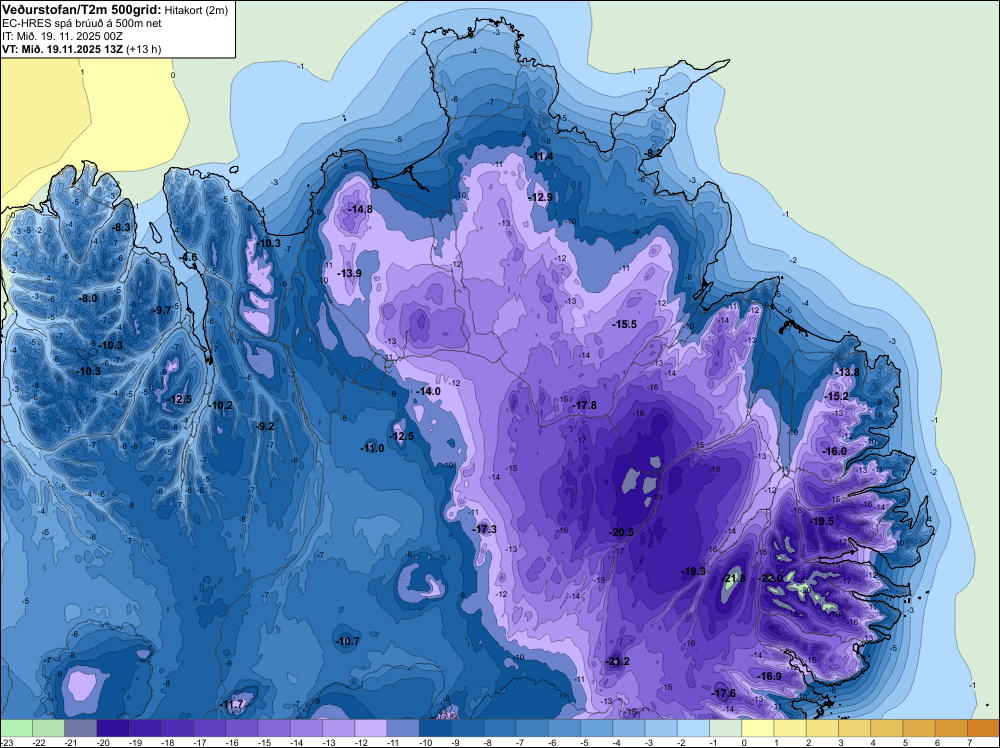Viewport: 1000px width, 748px height.
Task: Select the -9.2 temperature value
Action: point(265,426)
